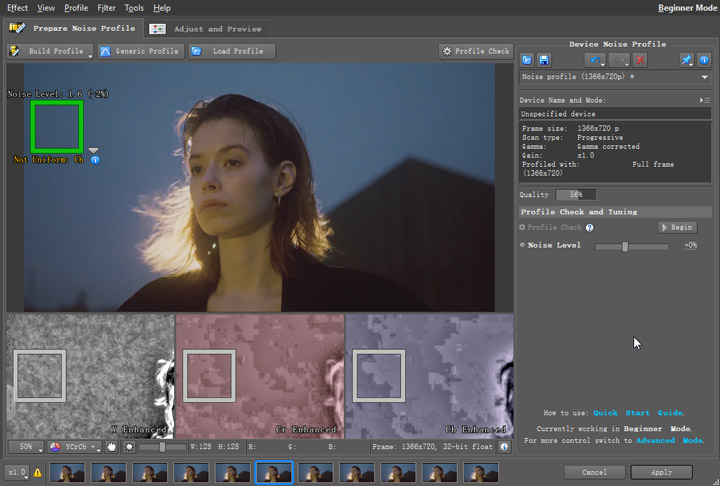Viewport: 720px width, 486px height.
Task: Open the Tools menu
Action: click(x=134, y=8)
